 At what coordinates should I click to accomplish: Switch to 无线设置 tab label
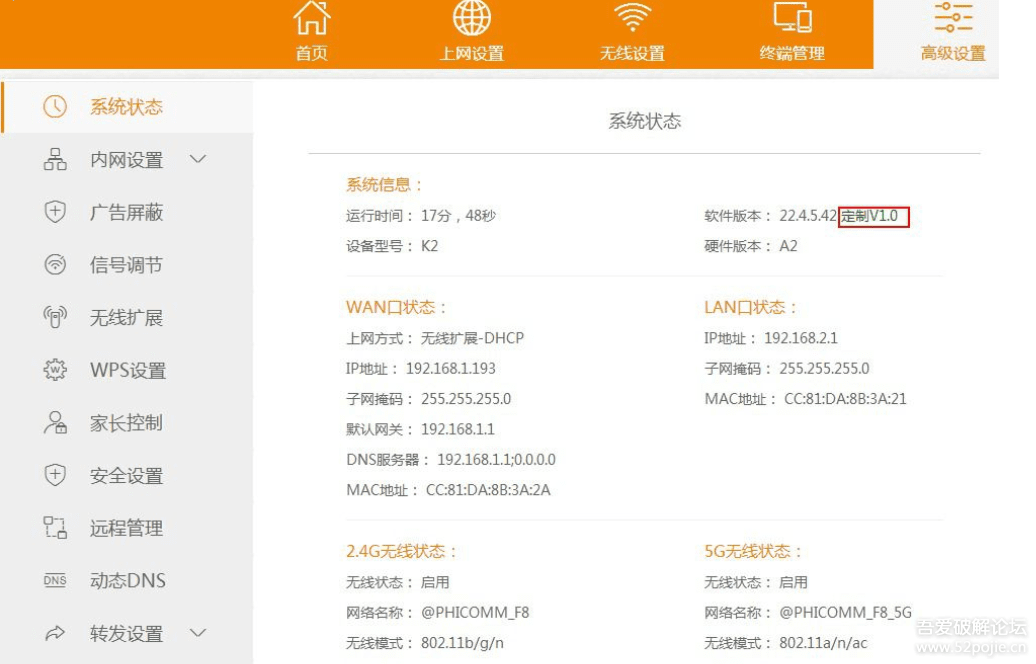[x=632, y=54]
